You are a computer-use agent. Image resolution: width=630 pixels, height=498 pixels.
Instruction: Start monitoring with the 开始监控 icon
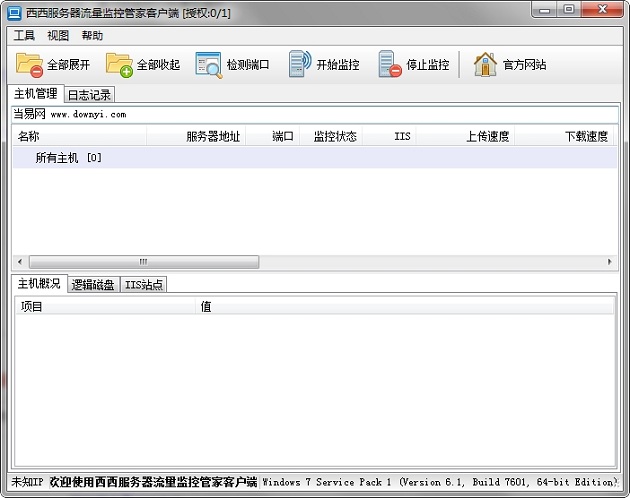(x=299, y=65)
